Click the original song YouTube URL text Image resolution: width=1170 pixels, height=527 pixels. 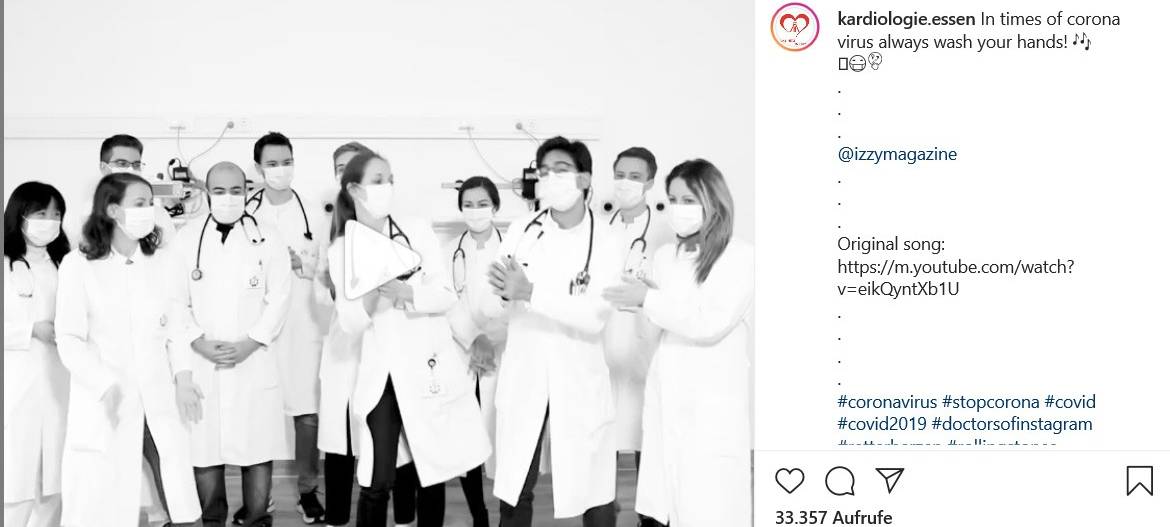click(956, 278)
